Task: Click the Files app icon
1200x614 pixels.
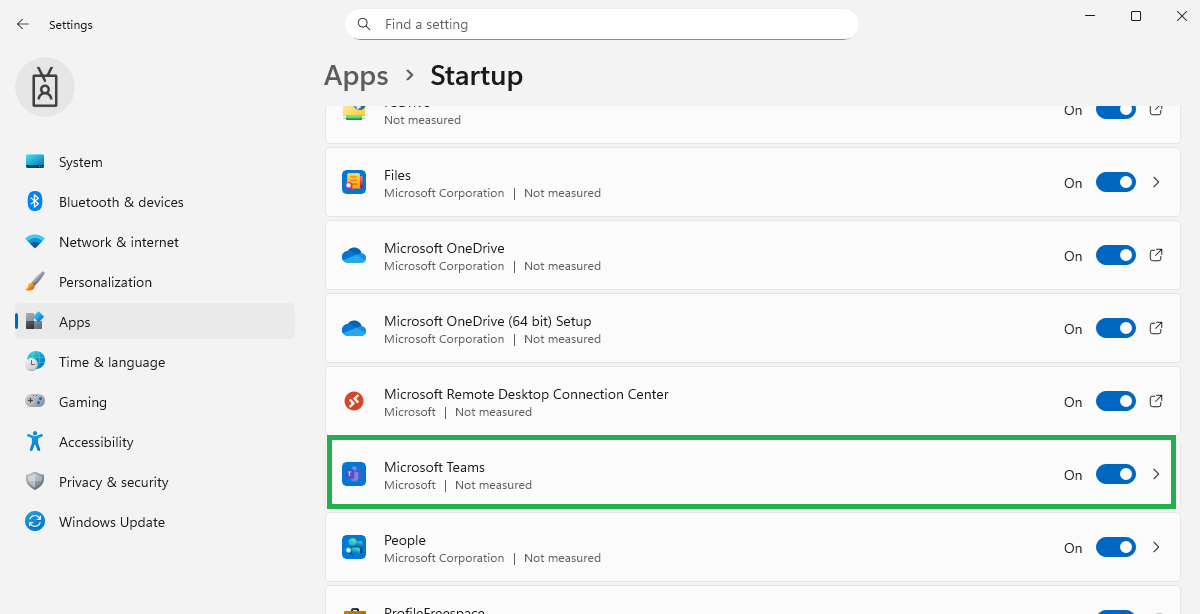Action: pyautogui.click(x=354, y=183)
